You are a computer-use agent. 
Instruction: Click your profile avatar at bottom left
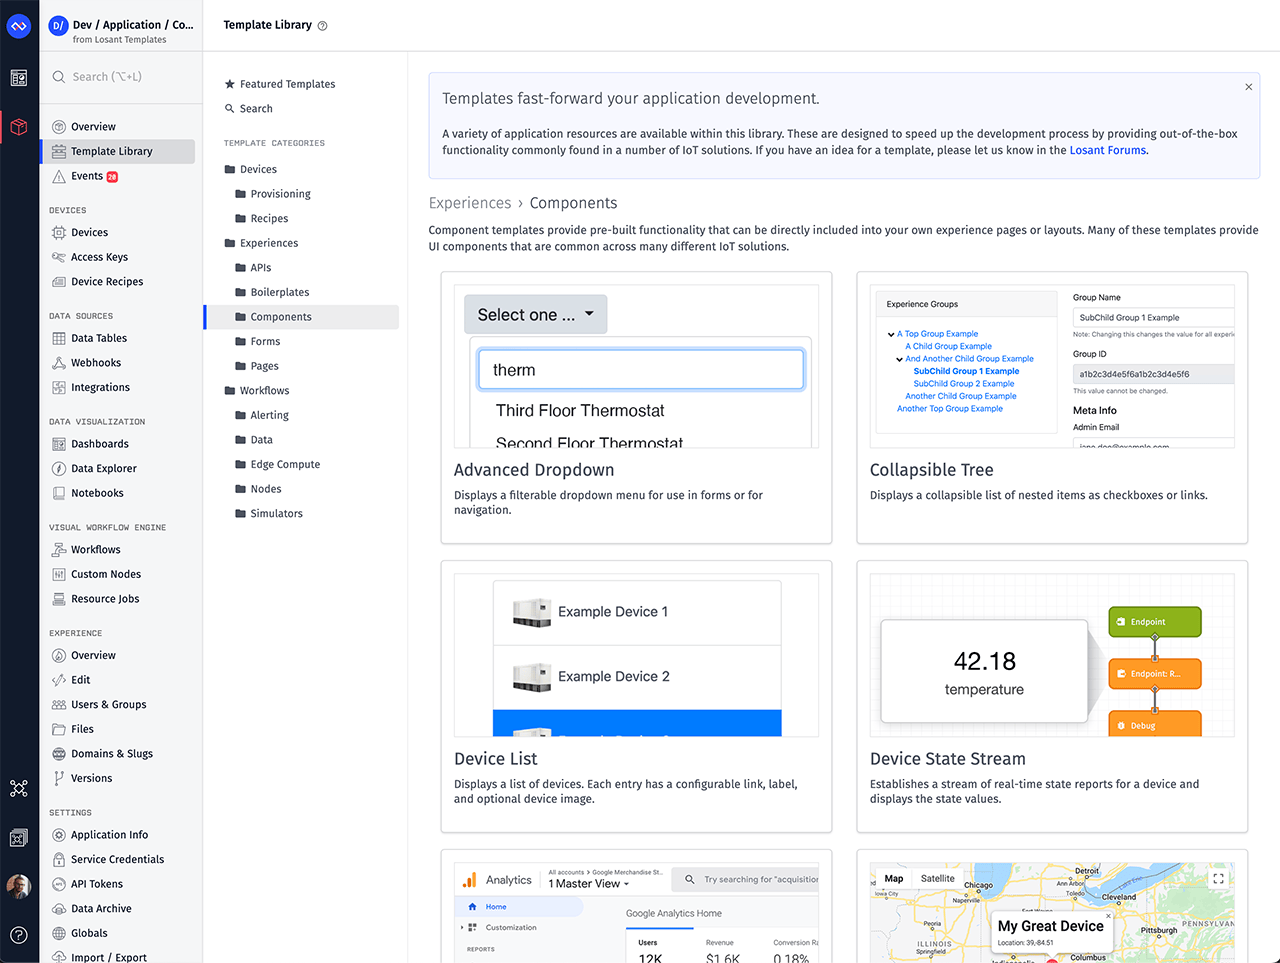[x=19, y=886]
